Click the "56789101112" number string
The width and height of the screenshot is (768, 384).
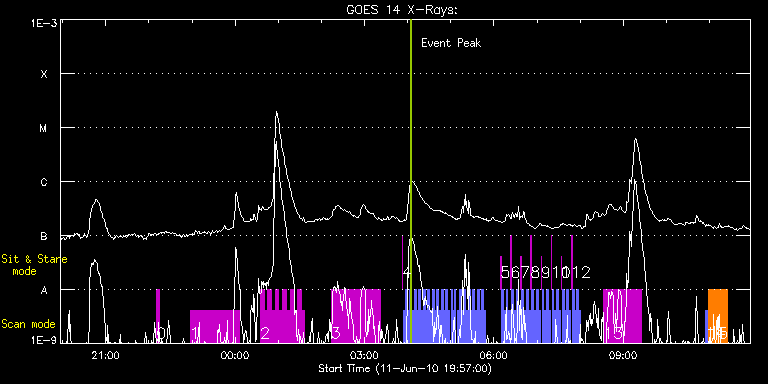pyautogui.click(x=546, y=272)
